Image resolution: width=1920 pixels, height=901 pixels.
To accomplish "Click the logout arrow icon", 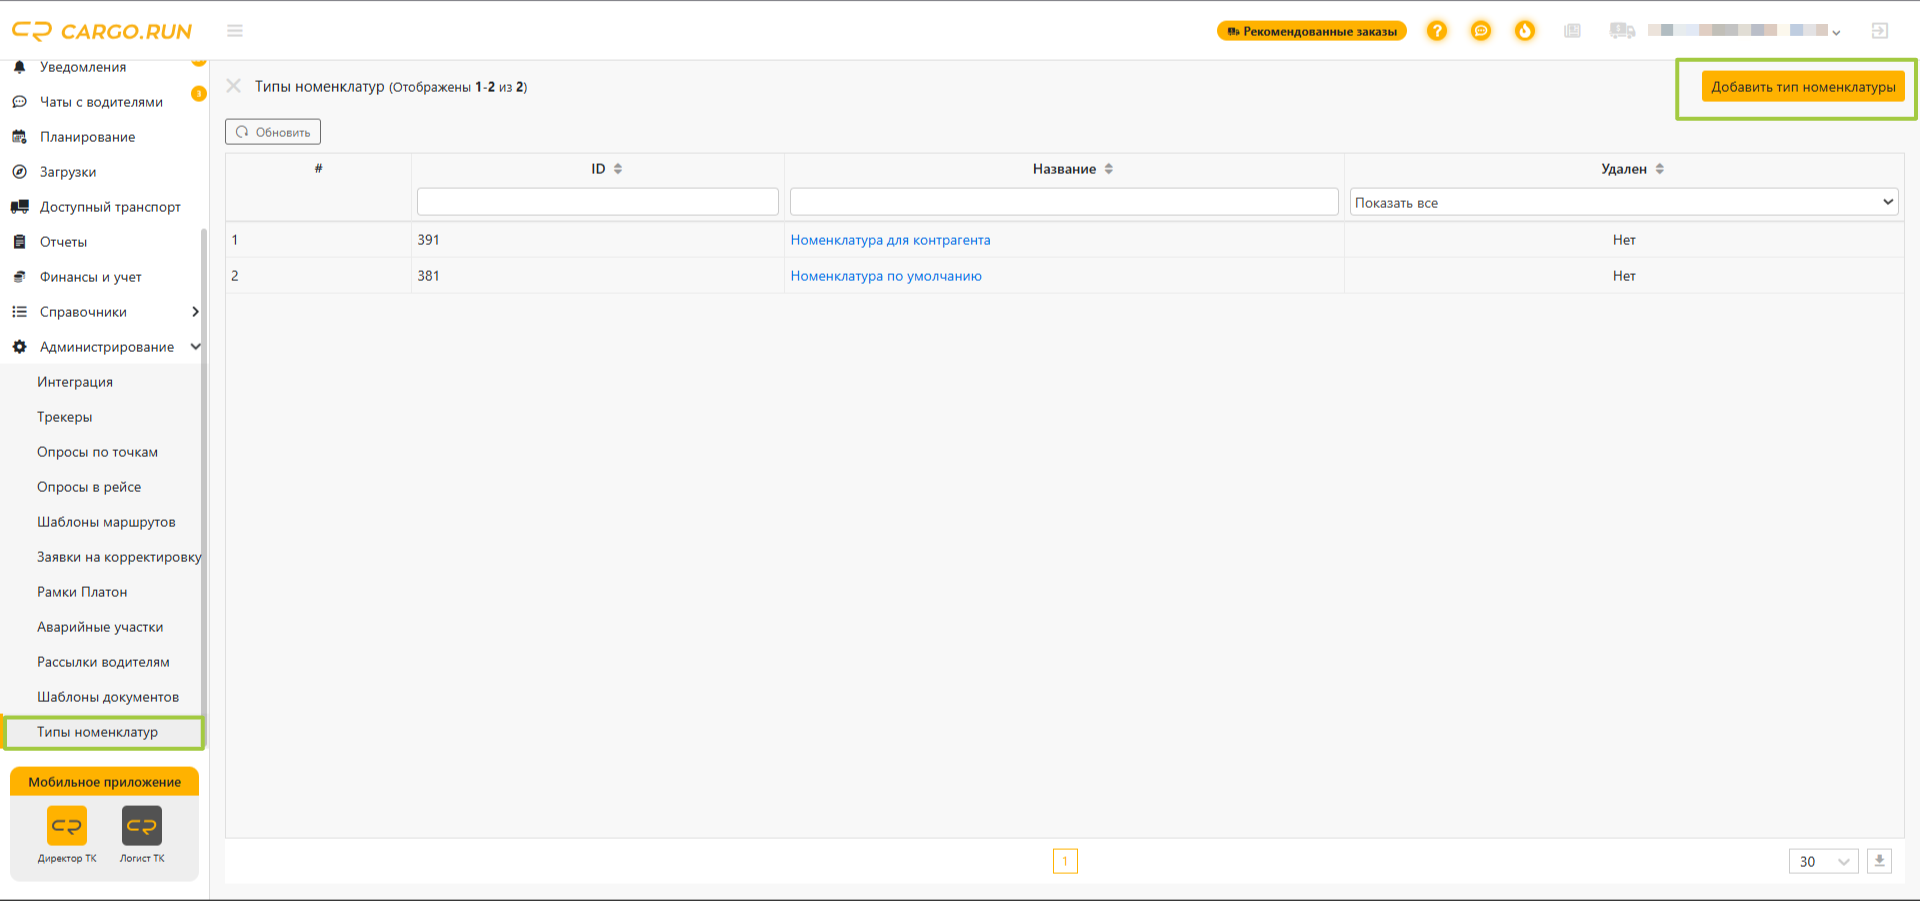I will coord(1880,31).
